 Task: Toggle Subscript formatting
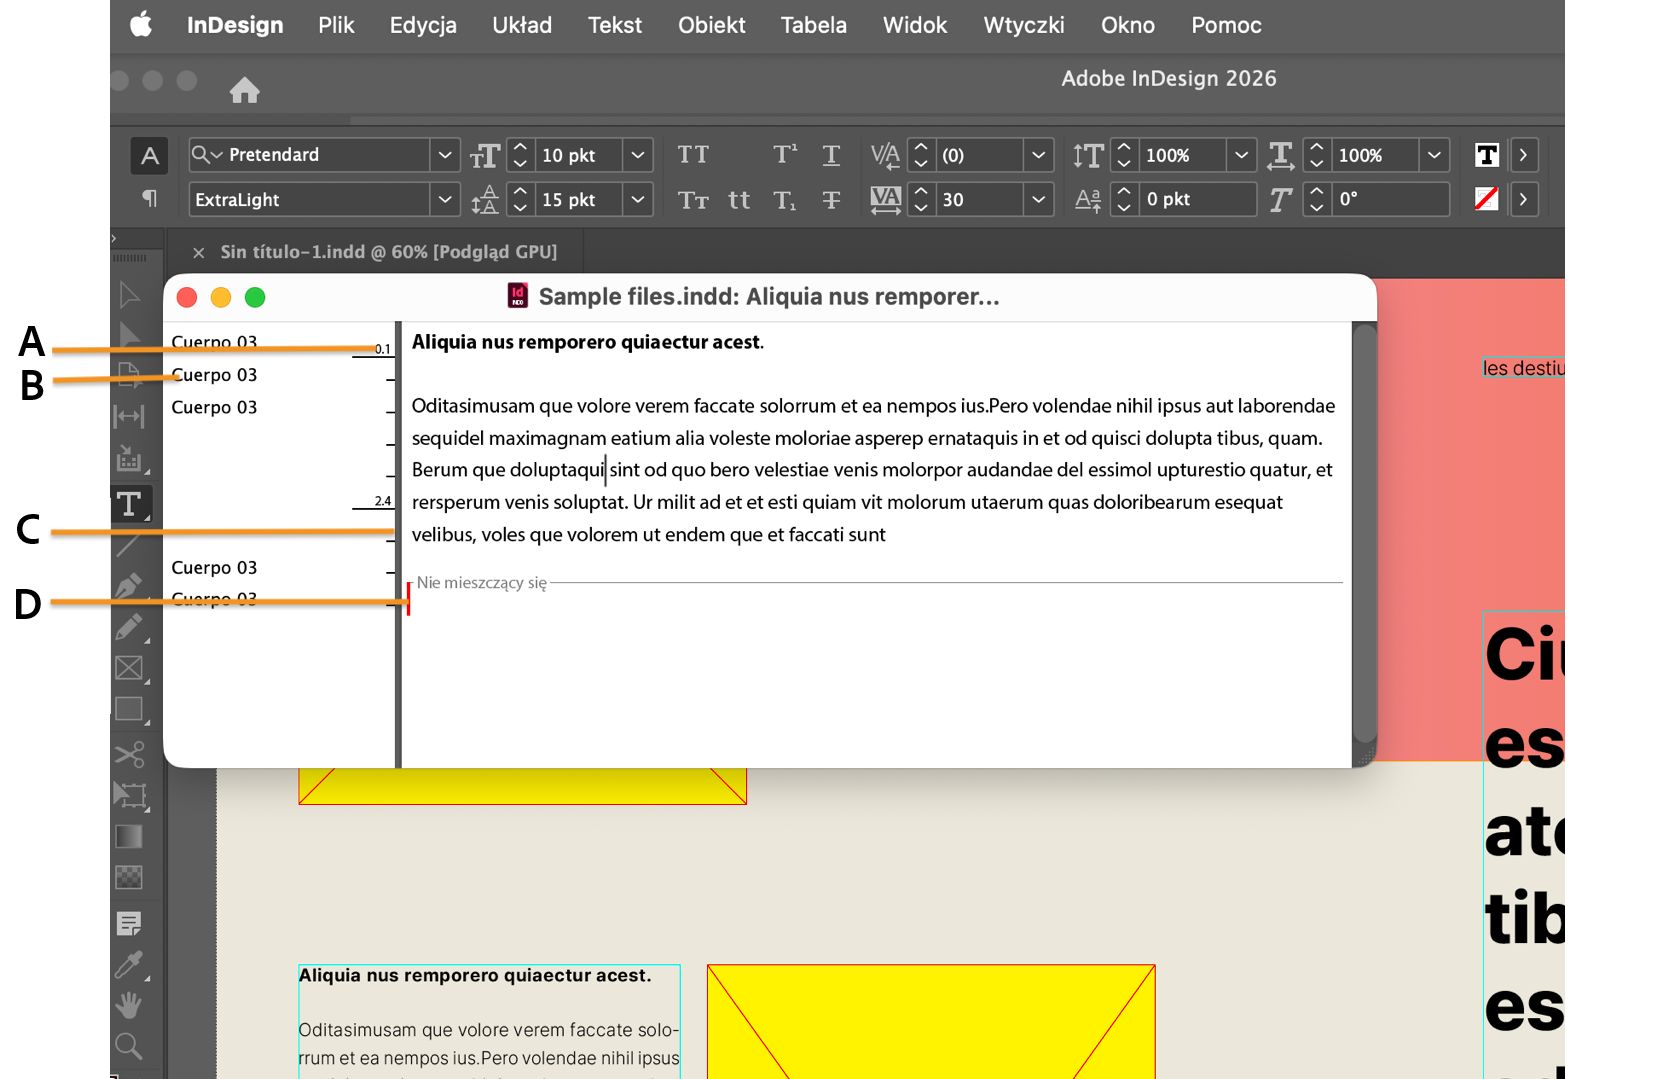tap(786, 200)
